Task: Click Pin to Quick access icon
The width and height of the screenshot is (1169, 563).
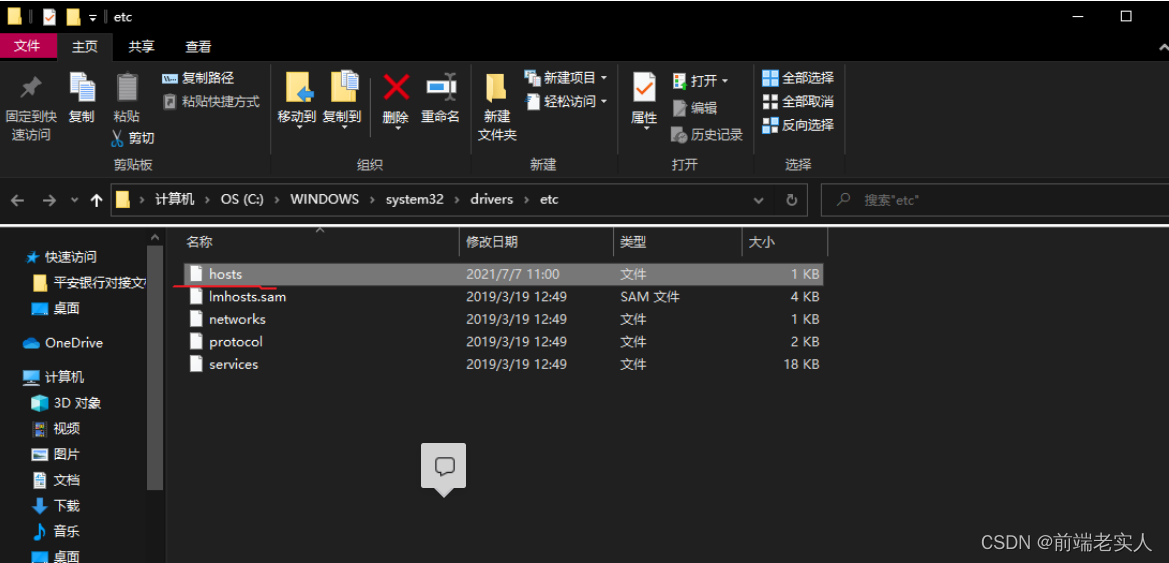Action: coord(31,88)
